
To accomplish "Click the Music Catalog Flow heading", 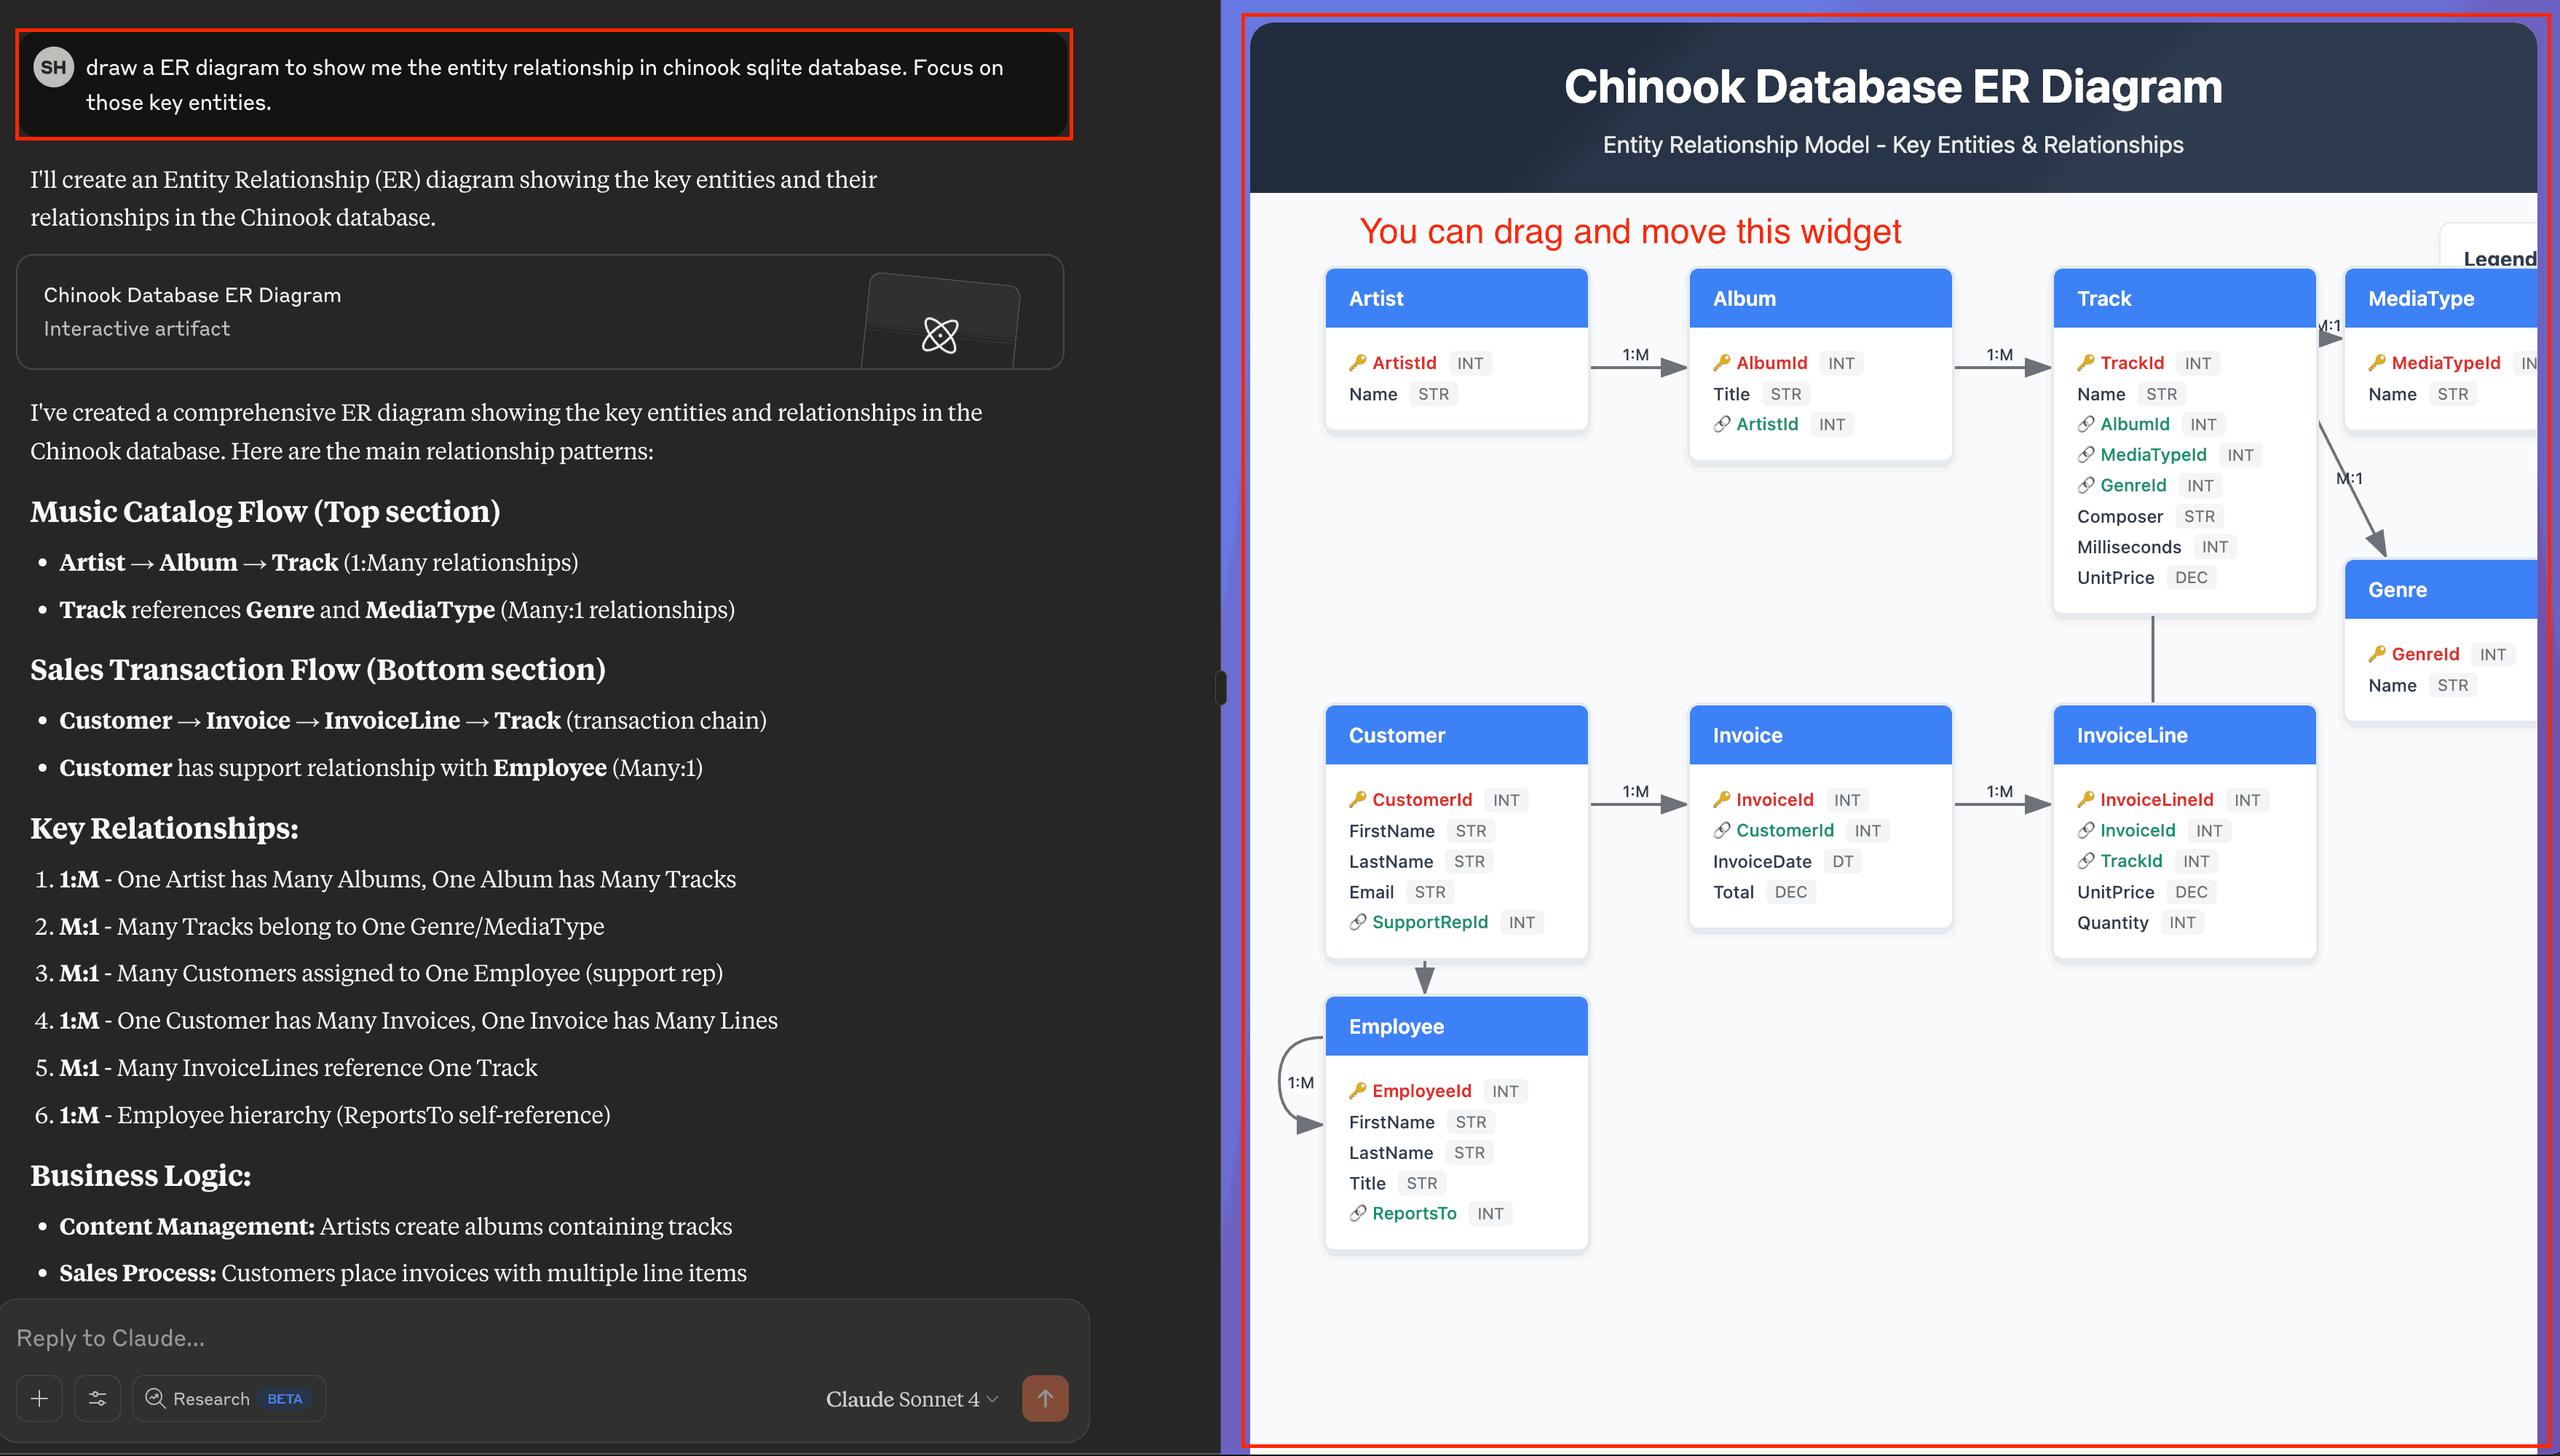I will [x=265, y=511].
